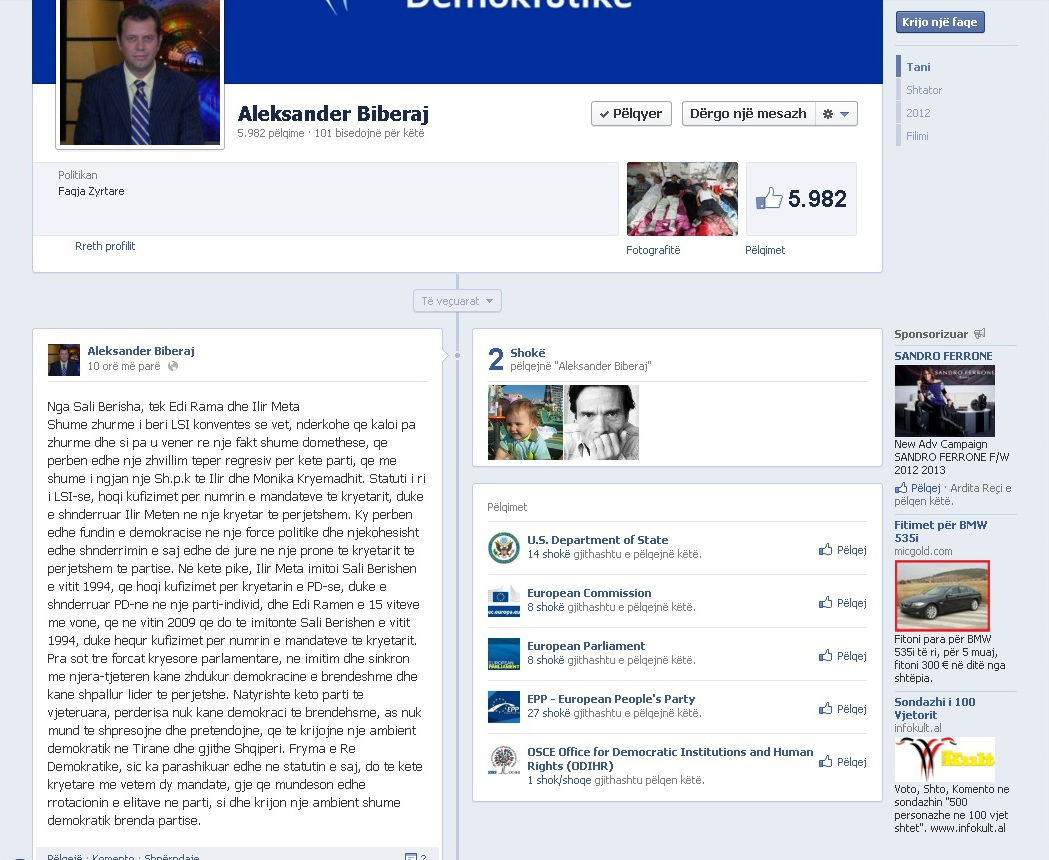Open the Rreth profilit link
The width and height of the screenshot is (1049, 860).
[x=105, y=246]
